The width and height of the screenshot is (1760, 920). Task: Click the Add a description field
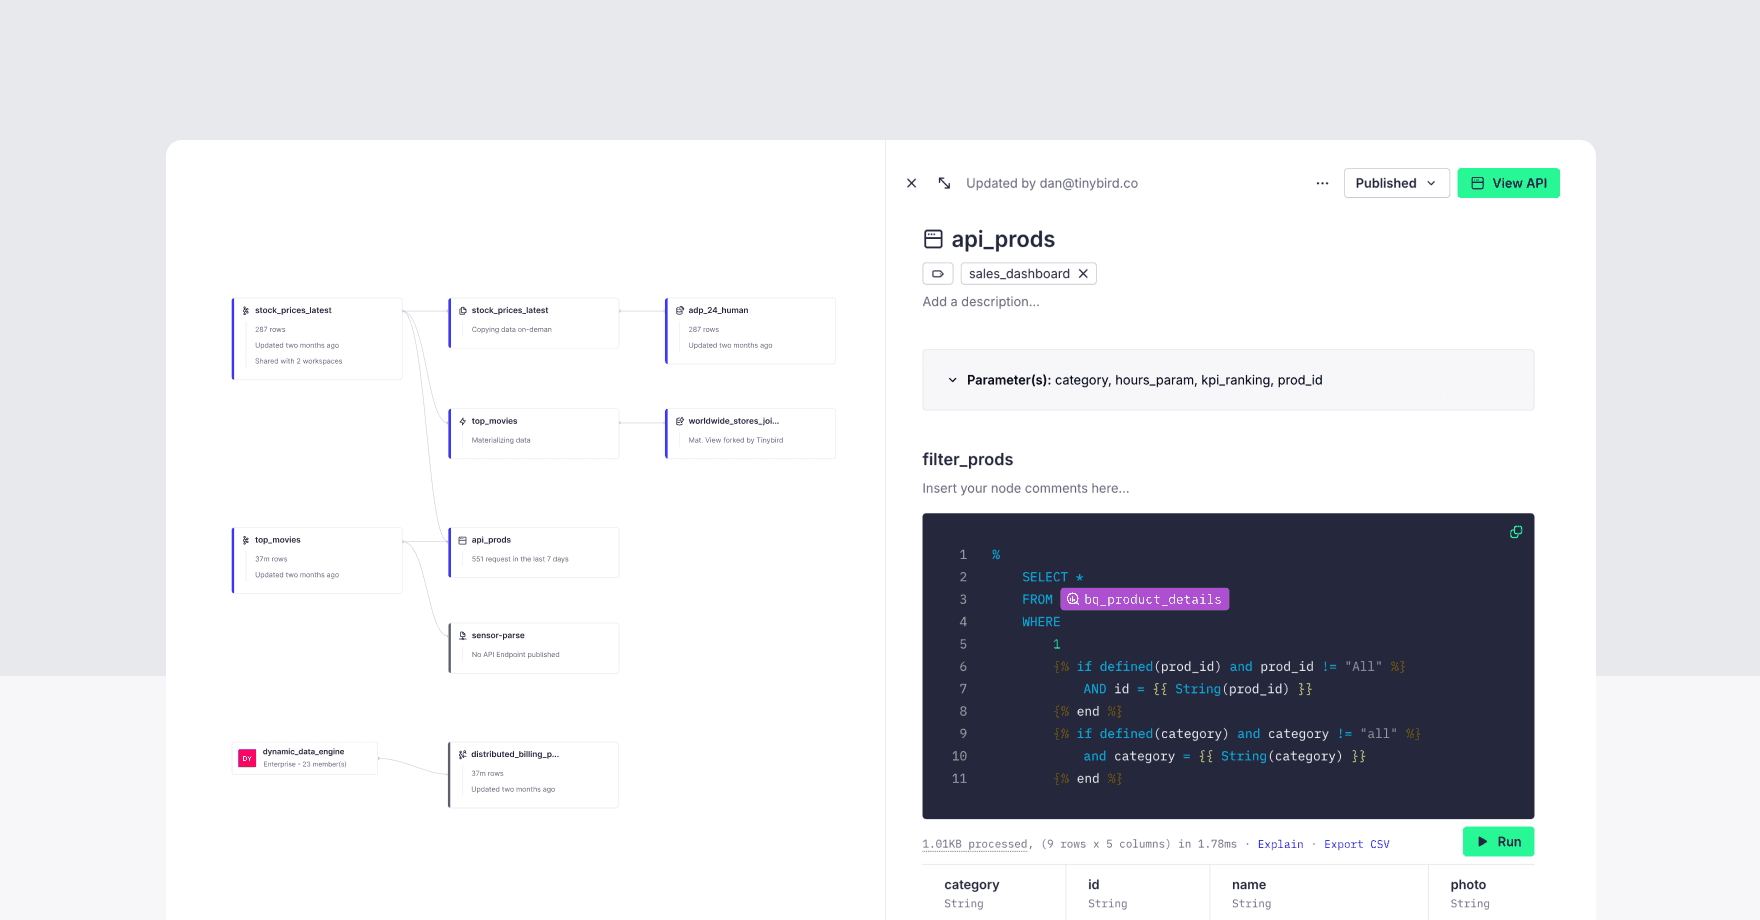(981, 302)
